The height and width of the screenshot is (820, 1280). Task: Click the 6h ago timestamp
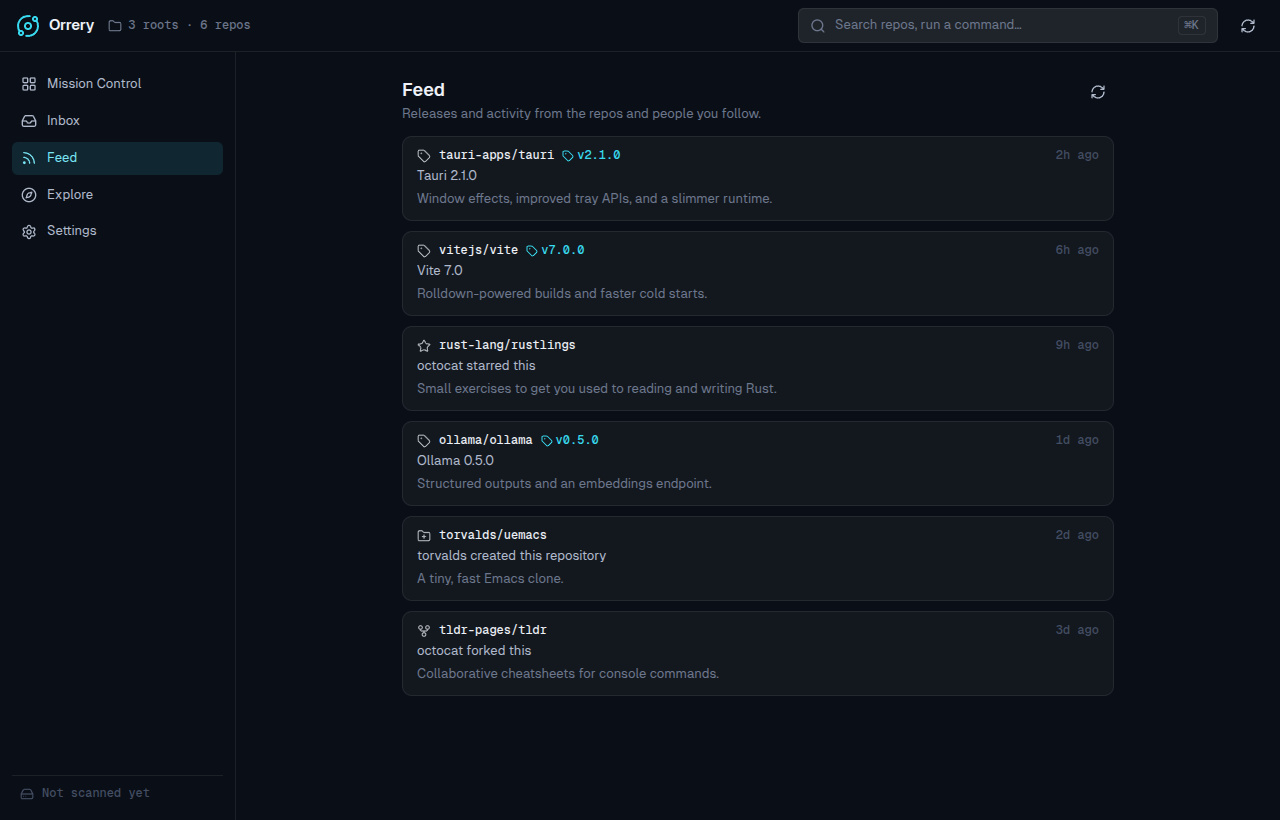[x=1077, y=250]
